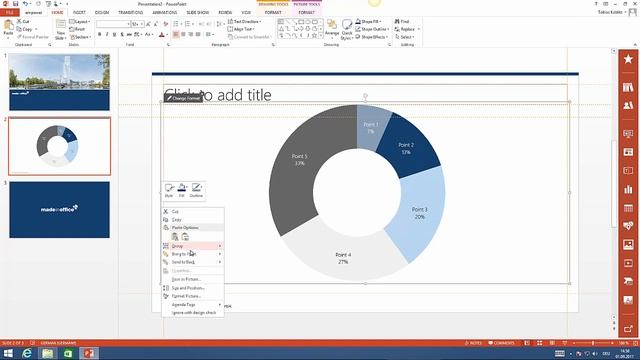Click the Arrange button in Drawing group
The width and height of the screenshot is (640, 360).
[332, 29]
